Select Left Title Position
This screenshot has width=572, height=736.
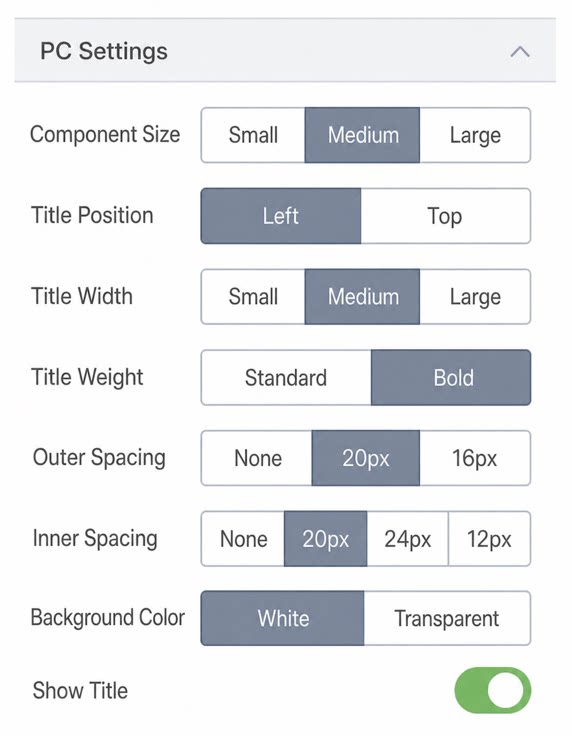click(x=281, y=216)
